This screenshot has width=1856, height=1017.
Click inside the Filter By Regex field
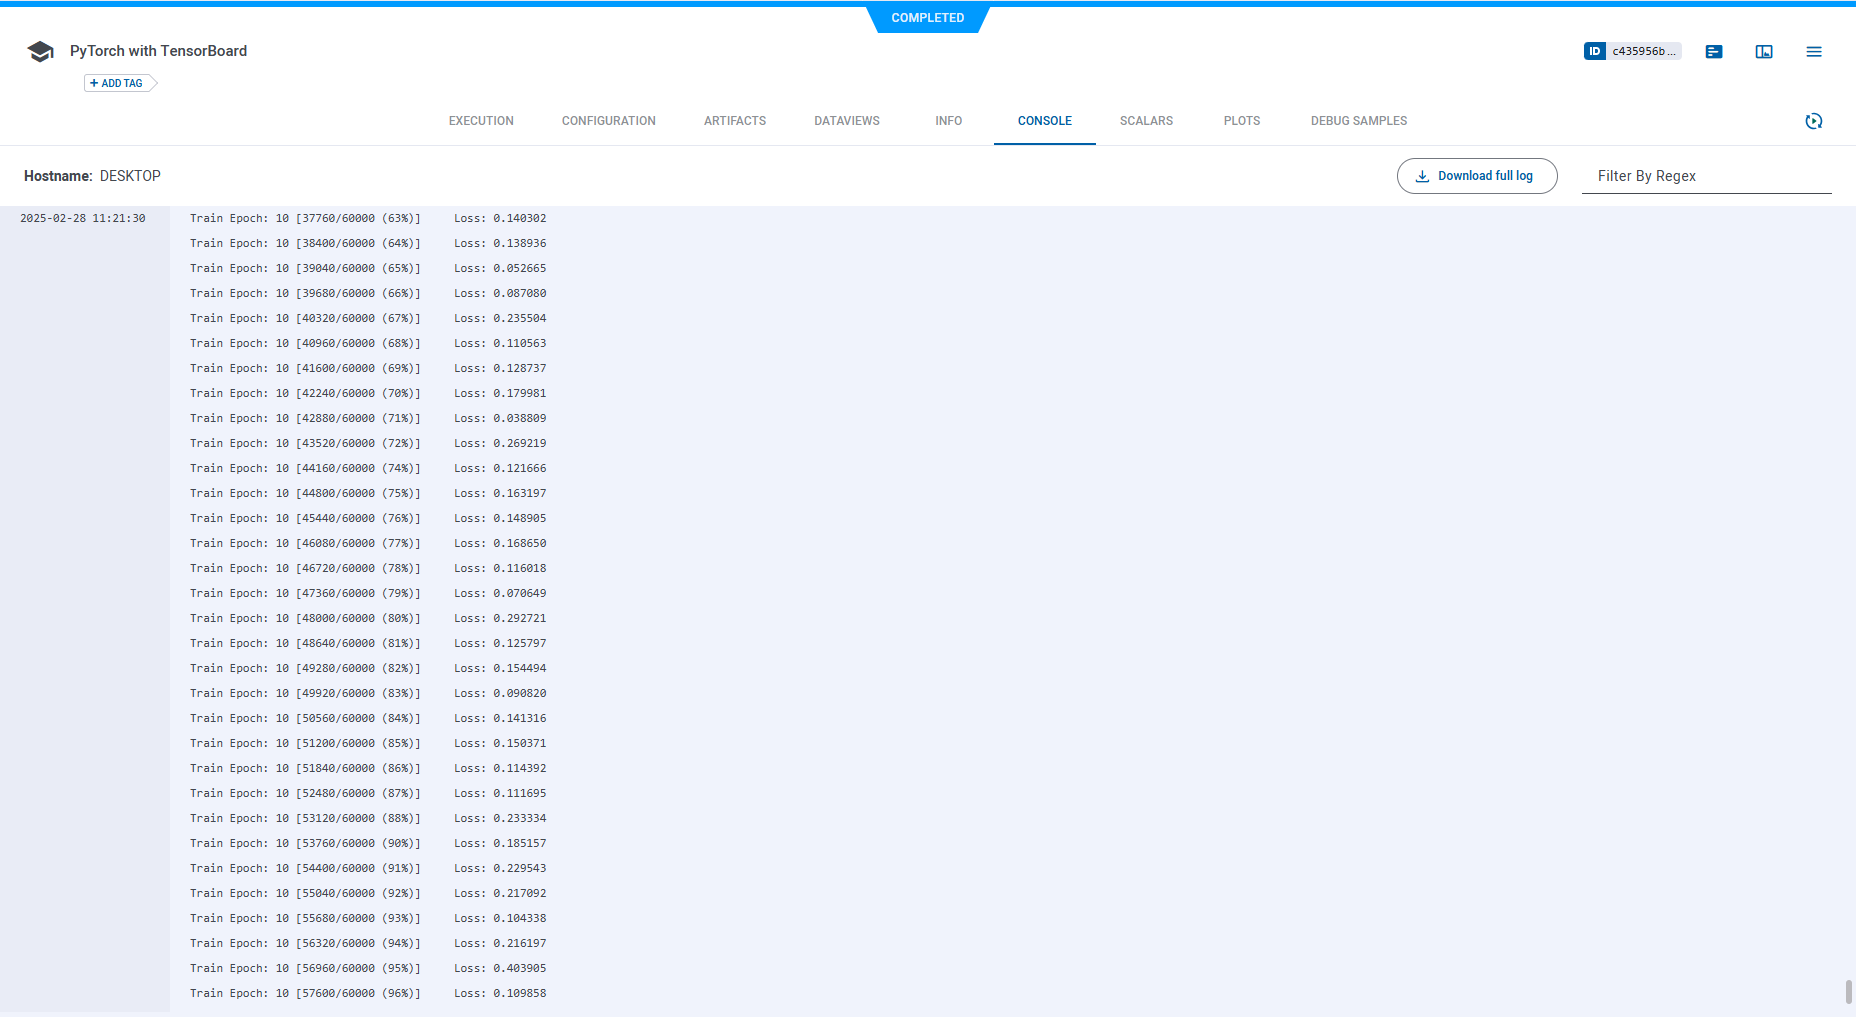1706,176
